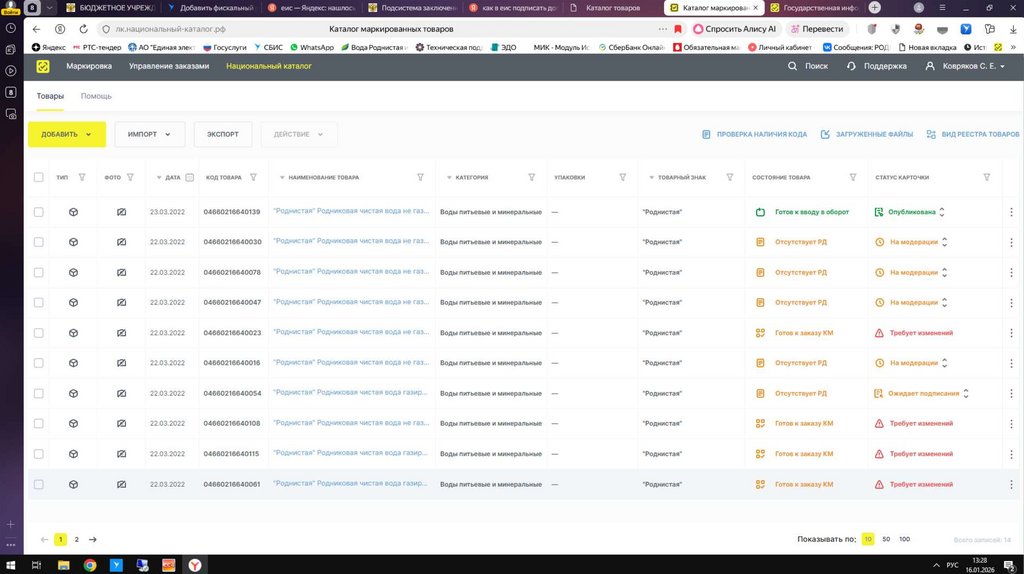Select checkbox for row 04660216640016
The height and width of the screenshot is (574, 1024).
click(x=39, y=363)
